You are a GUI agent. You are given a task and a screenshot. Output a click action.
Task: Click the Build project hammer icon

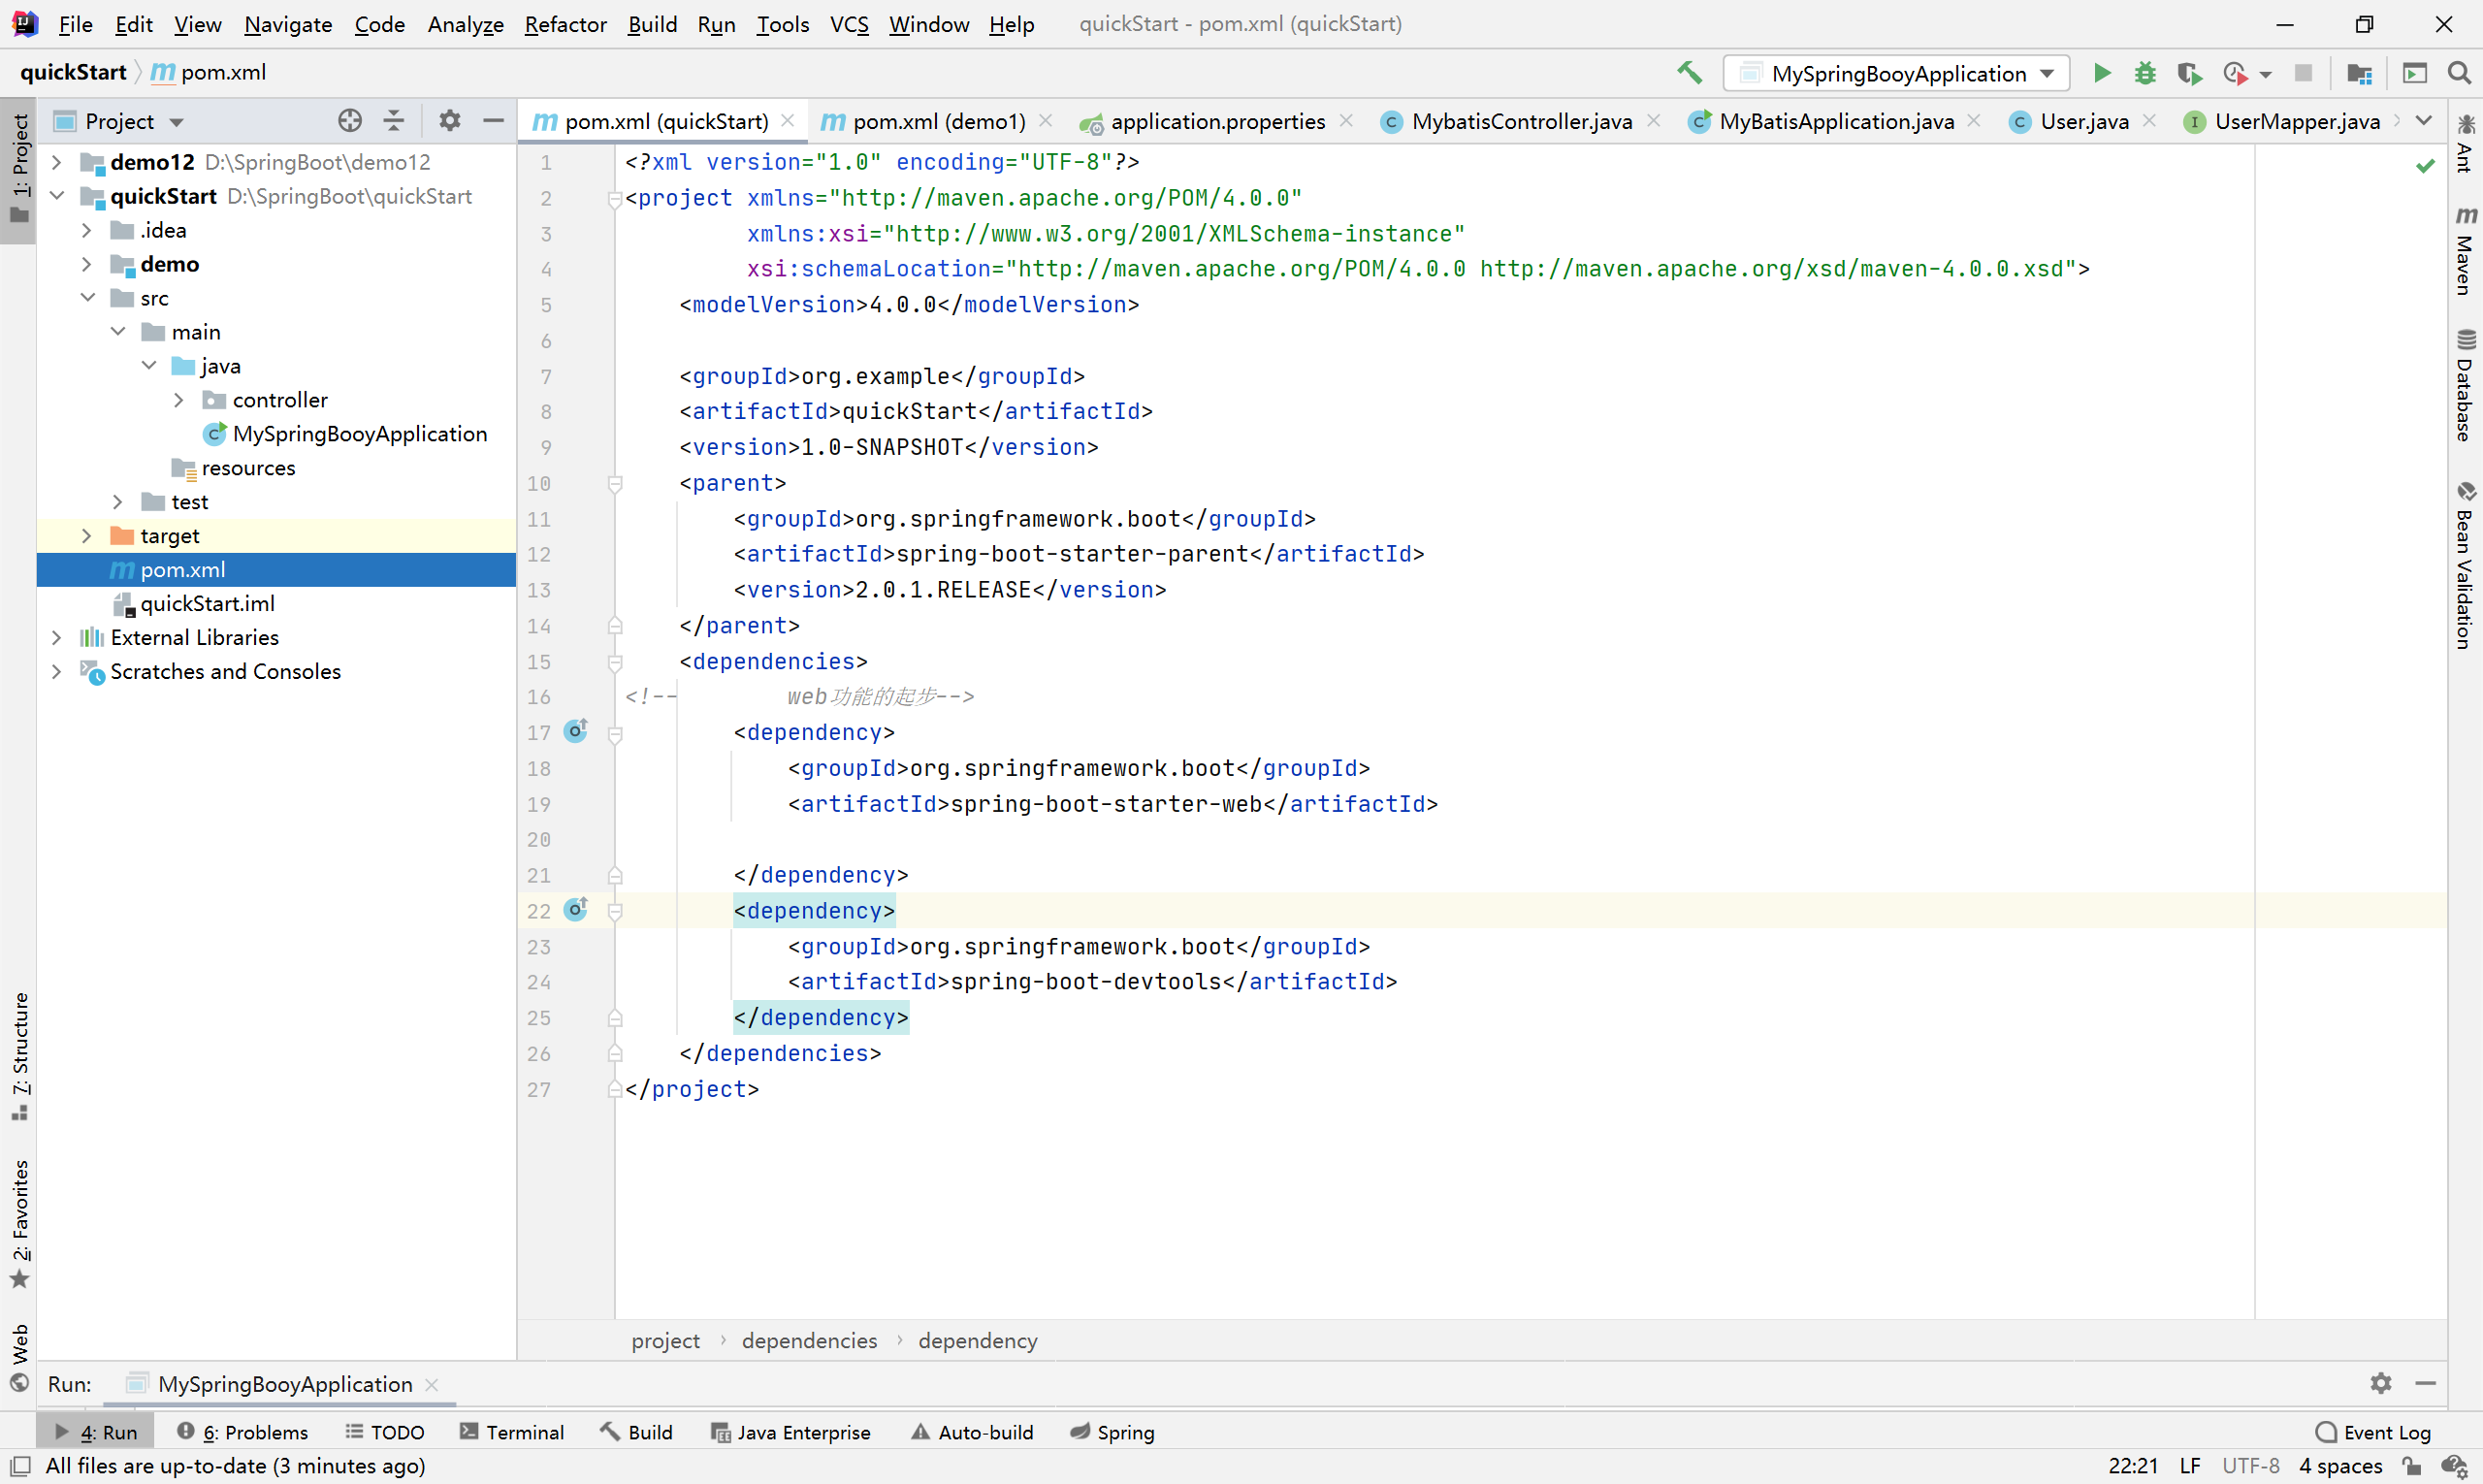[x=1689, y=73]
